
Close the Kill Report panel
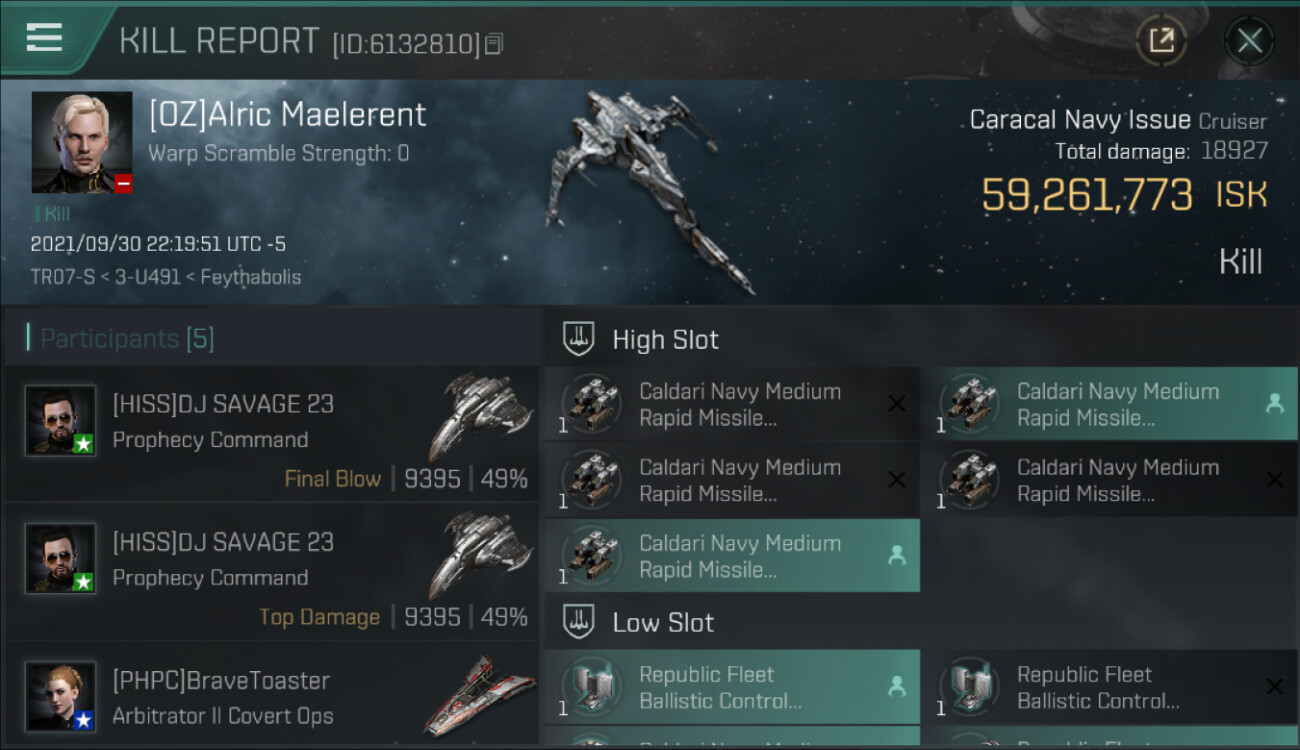point(1249,41)
